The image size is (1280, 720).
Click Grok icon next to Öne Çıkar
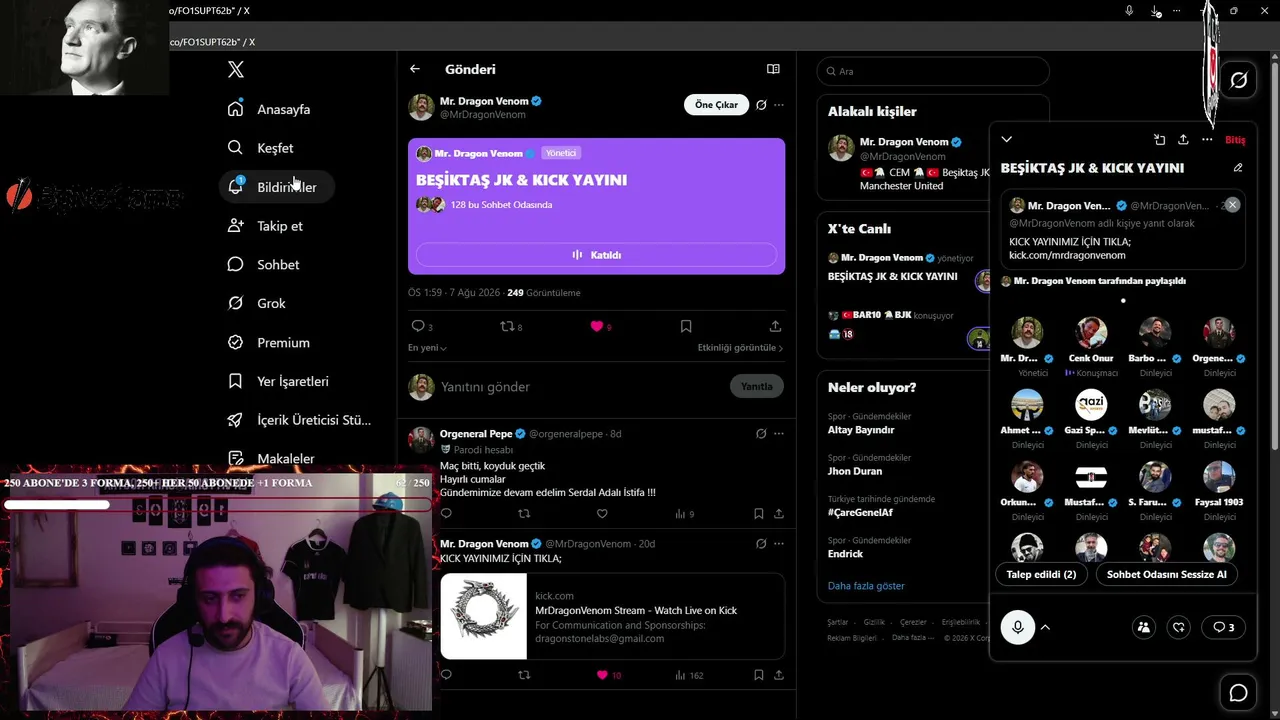click(761, 104)
